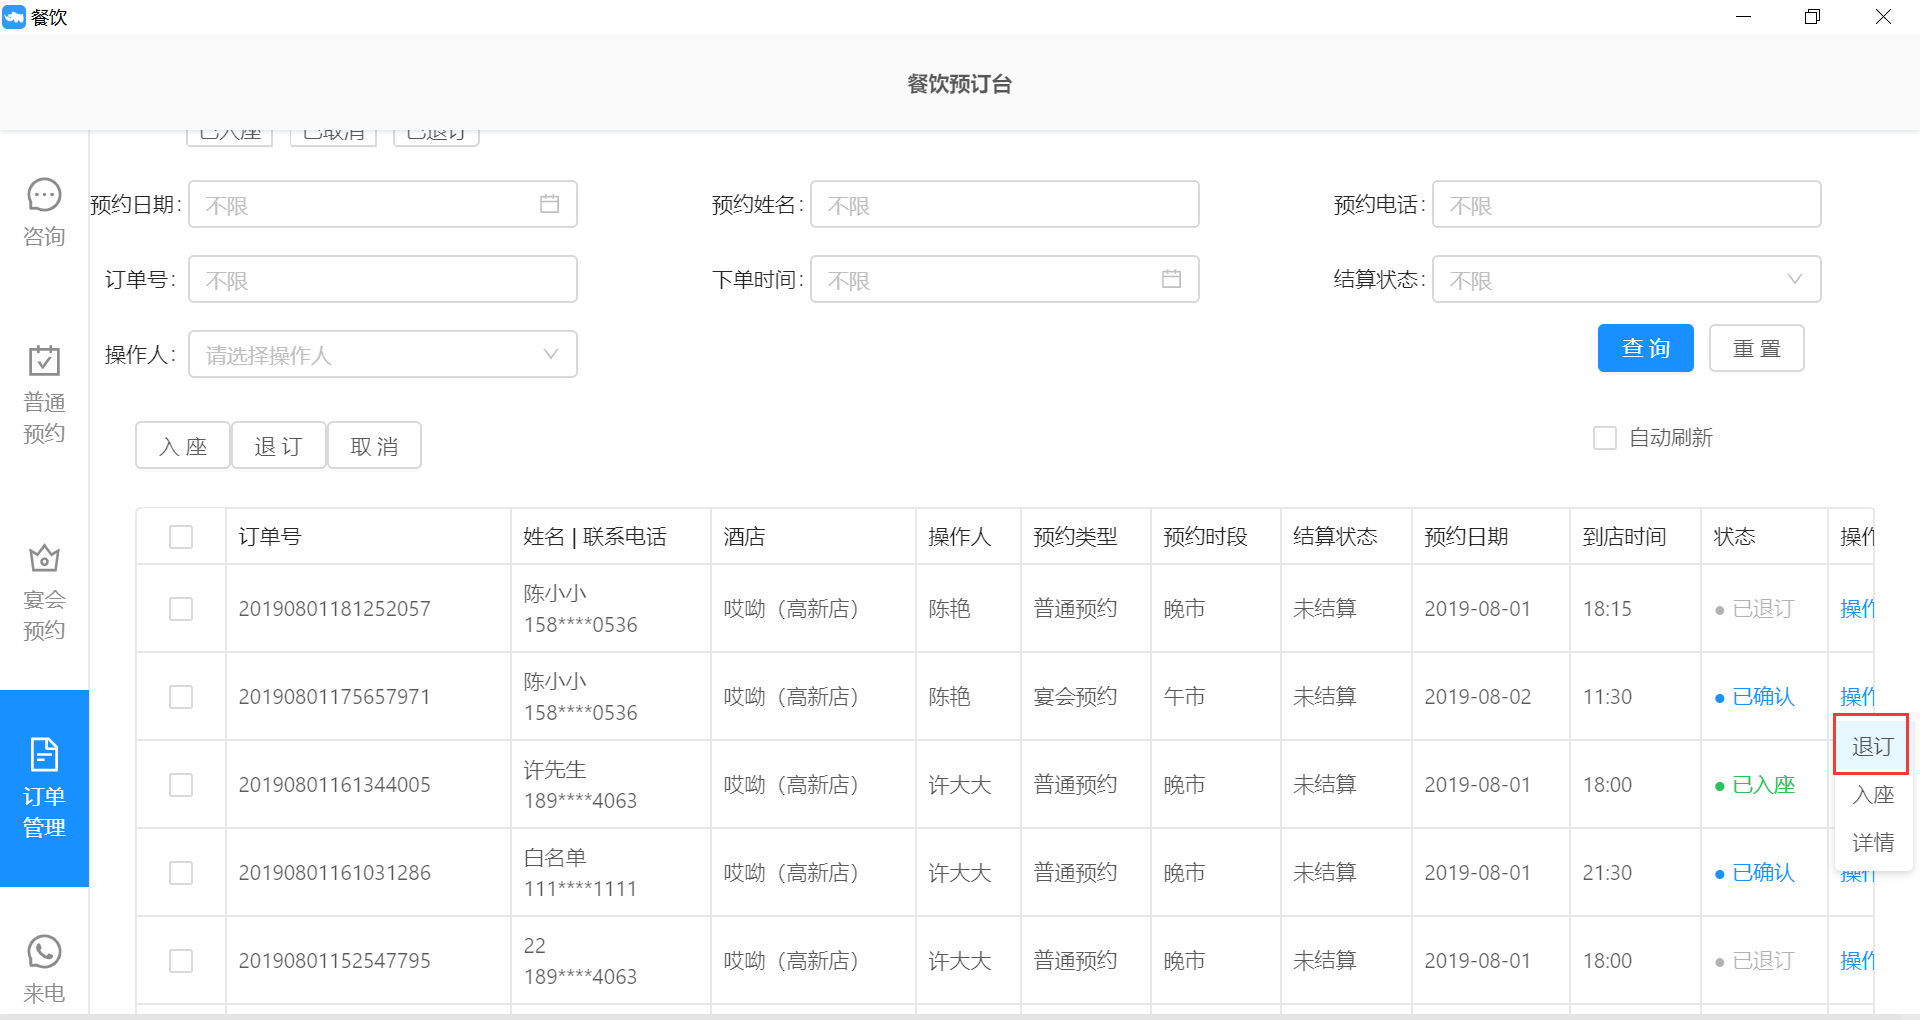Click 已确认 status for the 11:30 order
Screen dimensions: 1920x1020
click(1755, 697)
